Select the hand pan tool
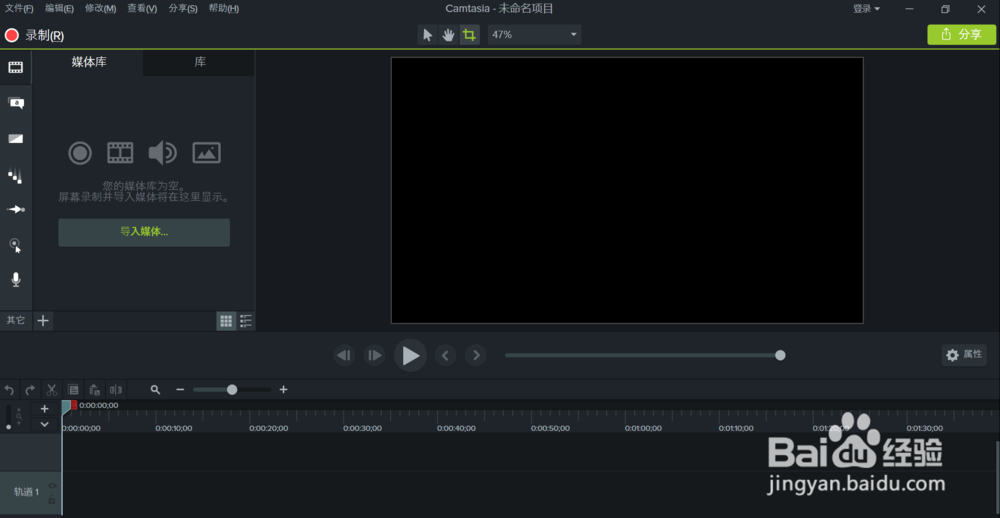 pos(448,34)
